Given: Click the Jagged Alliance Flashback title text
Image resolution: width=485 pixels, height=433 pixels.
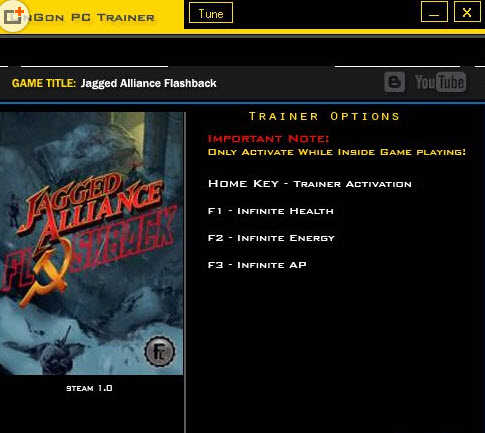Looking at the screenshot, I should [149, 83].
